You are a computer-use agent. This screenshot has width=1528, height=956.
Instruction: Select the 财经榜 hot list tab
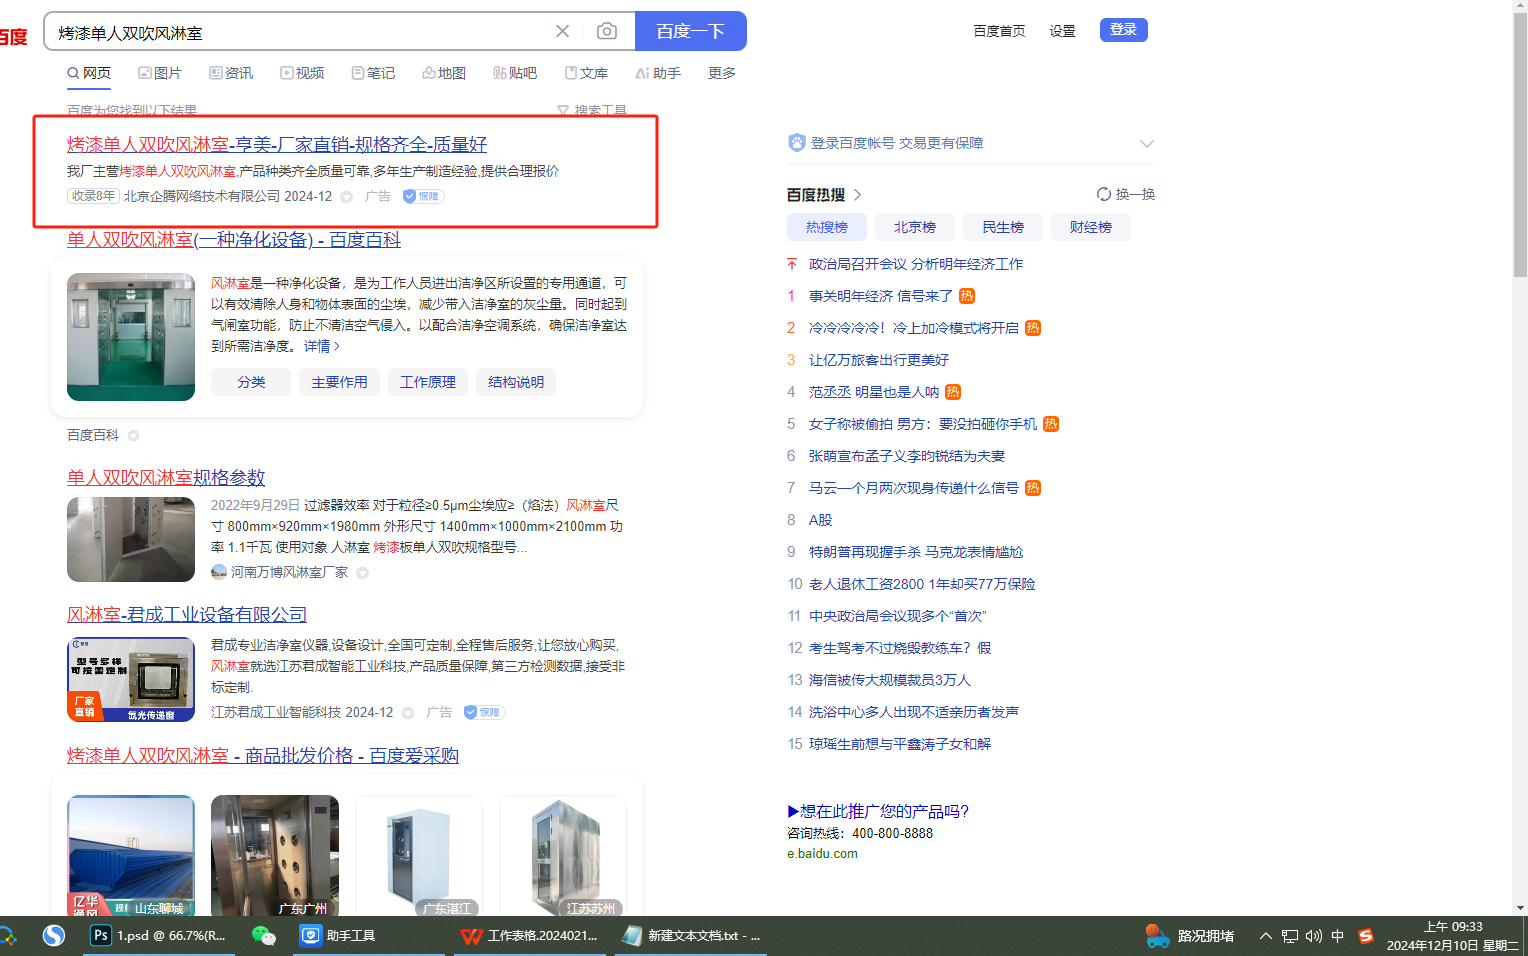[x=1090, y=227]
